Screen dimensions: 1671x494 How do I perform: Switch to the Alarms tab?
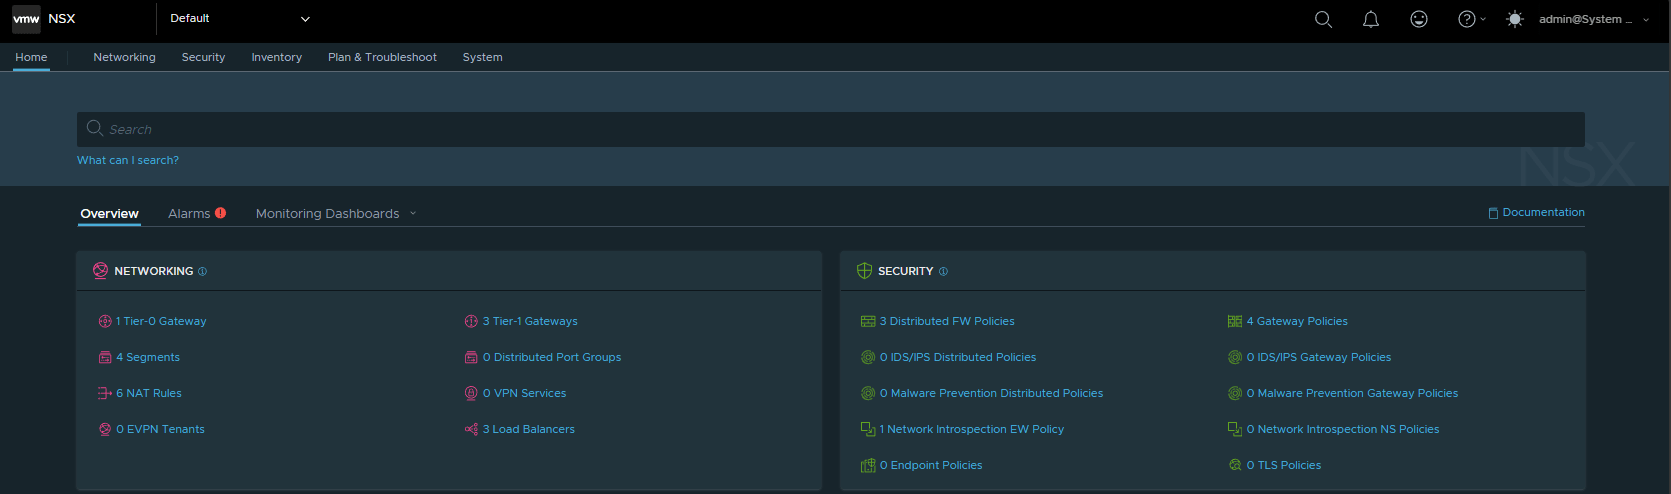point(189,213)
